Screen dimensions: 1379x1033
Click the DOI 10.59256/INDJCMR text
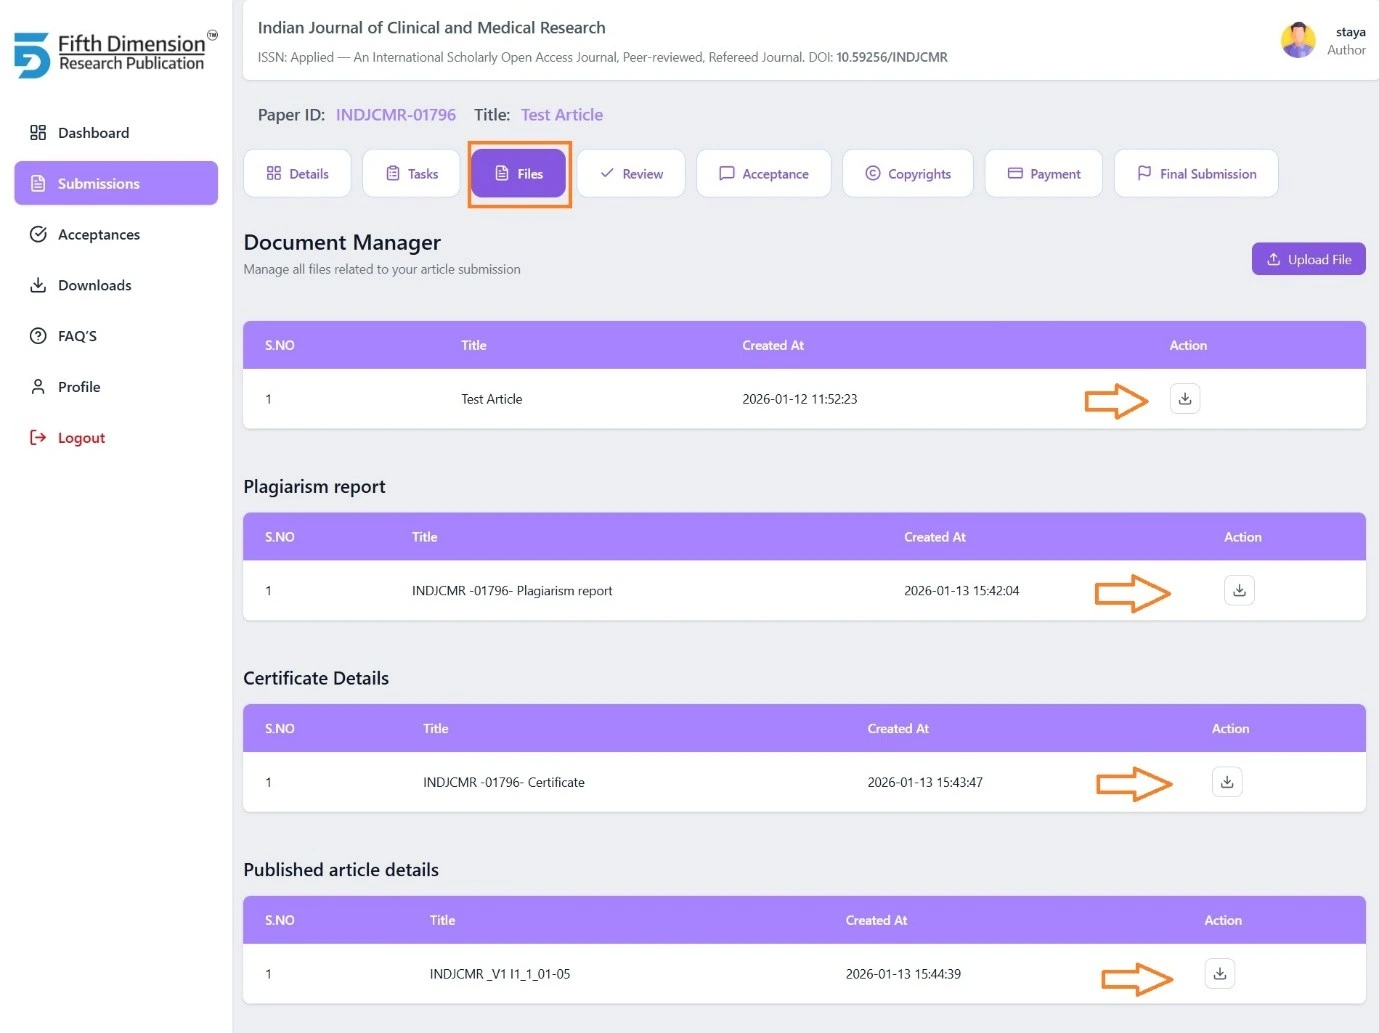pyautogui.click(x=892, y=58)
